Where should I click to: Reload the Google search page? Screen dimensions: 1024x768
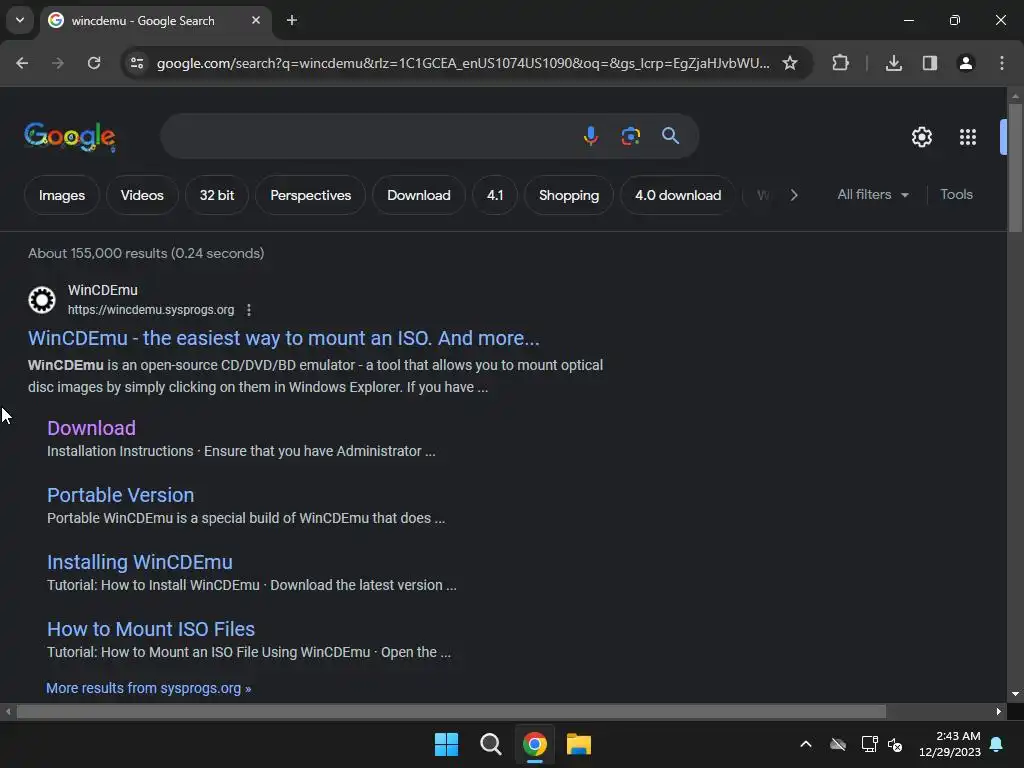tap(94, 63)
